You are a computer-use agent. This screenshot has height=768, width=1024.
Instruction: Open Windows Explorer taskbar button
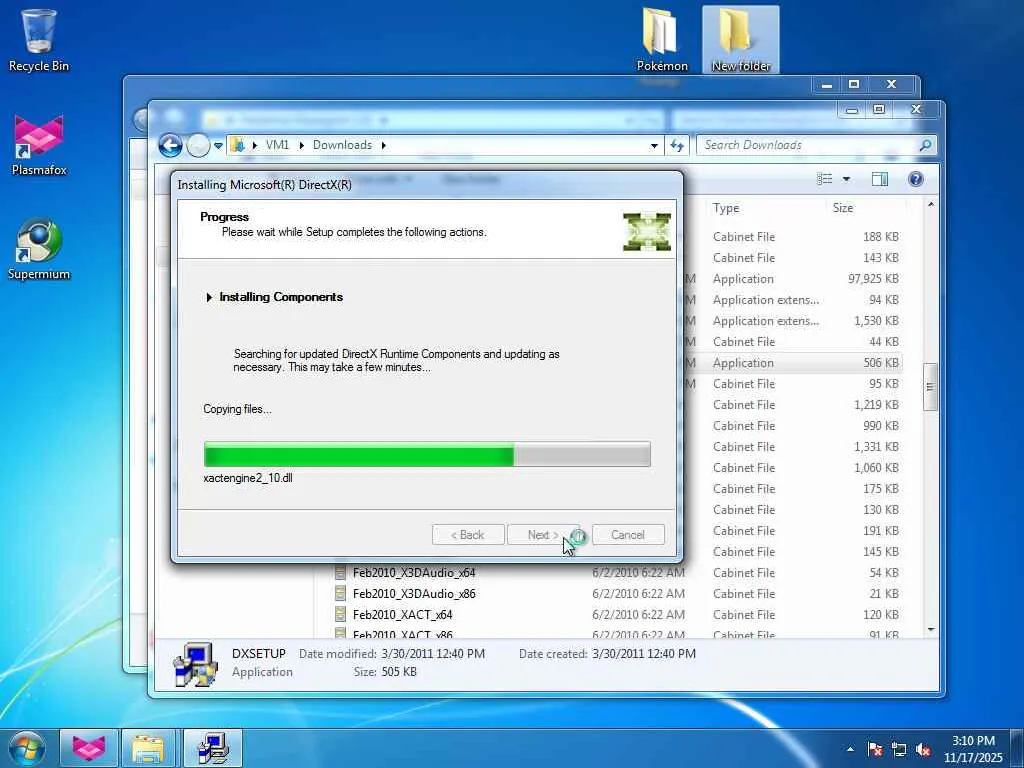tap(149, 748)
